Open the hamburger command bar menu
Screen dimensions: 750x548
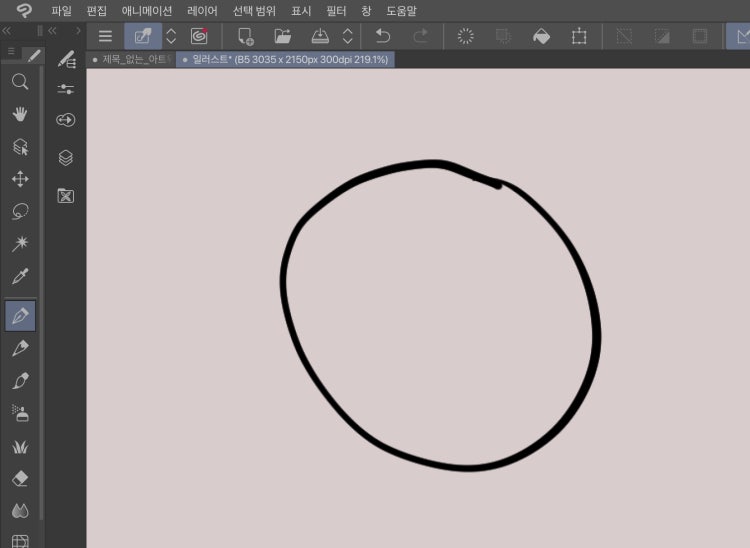105,36
